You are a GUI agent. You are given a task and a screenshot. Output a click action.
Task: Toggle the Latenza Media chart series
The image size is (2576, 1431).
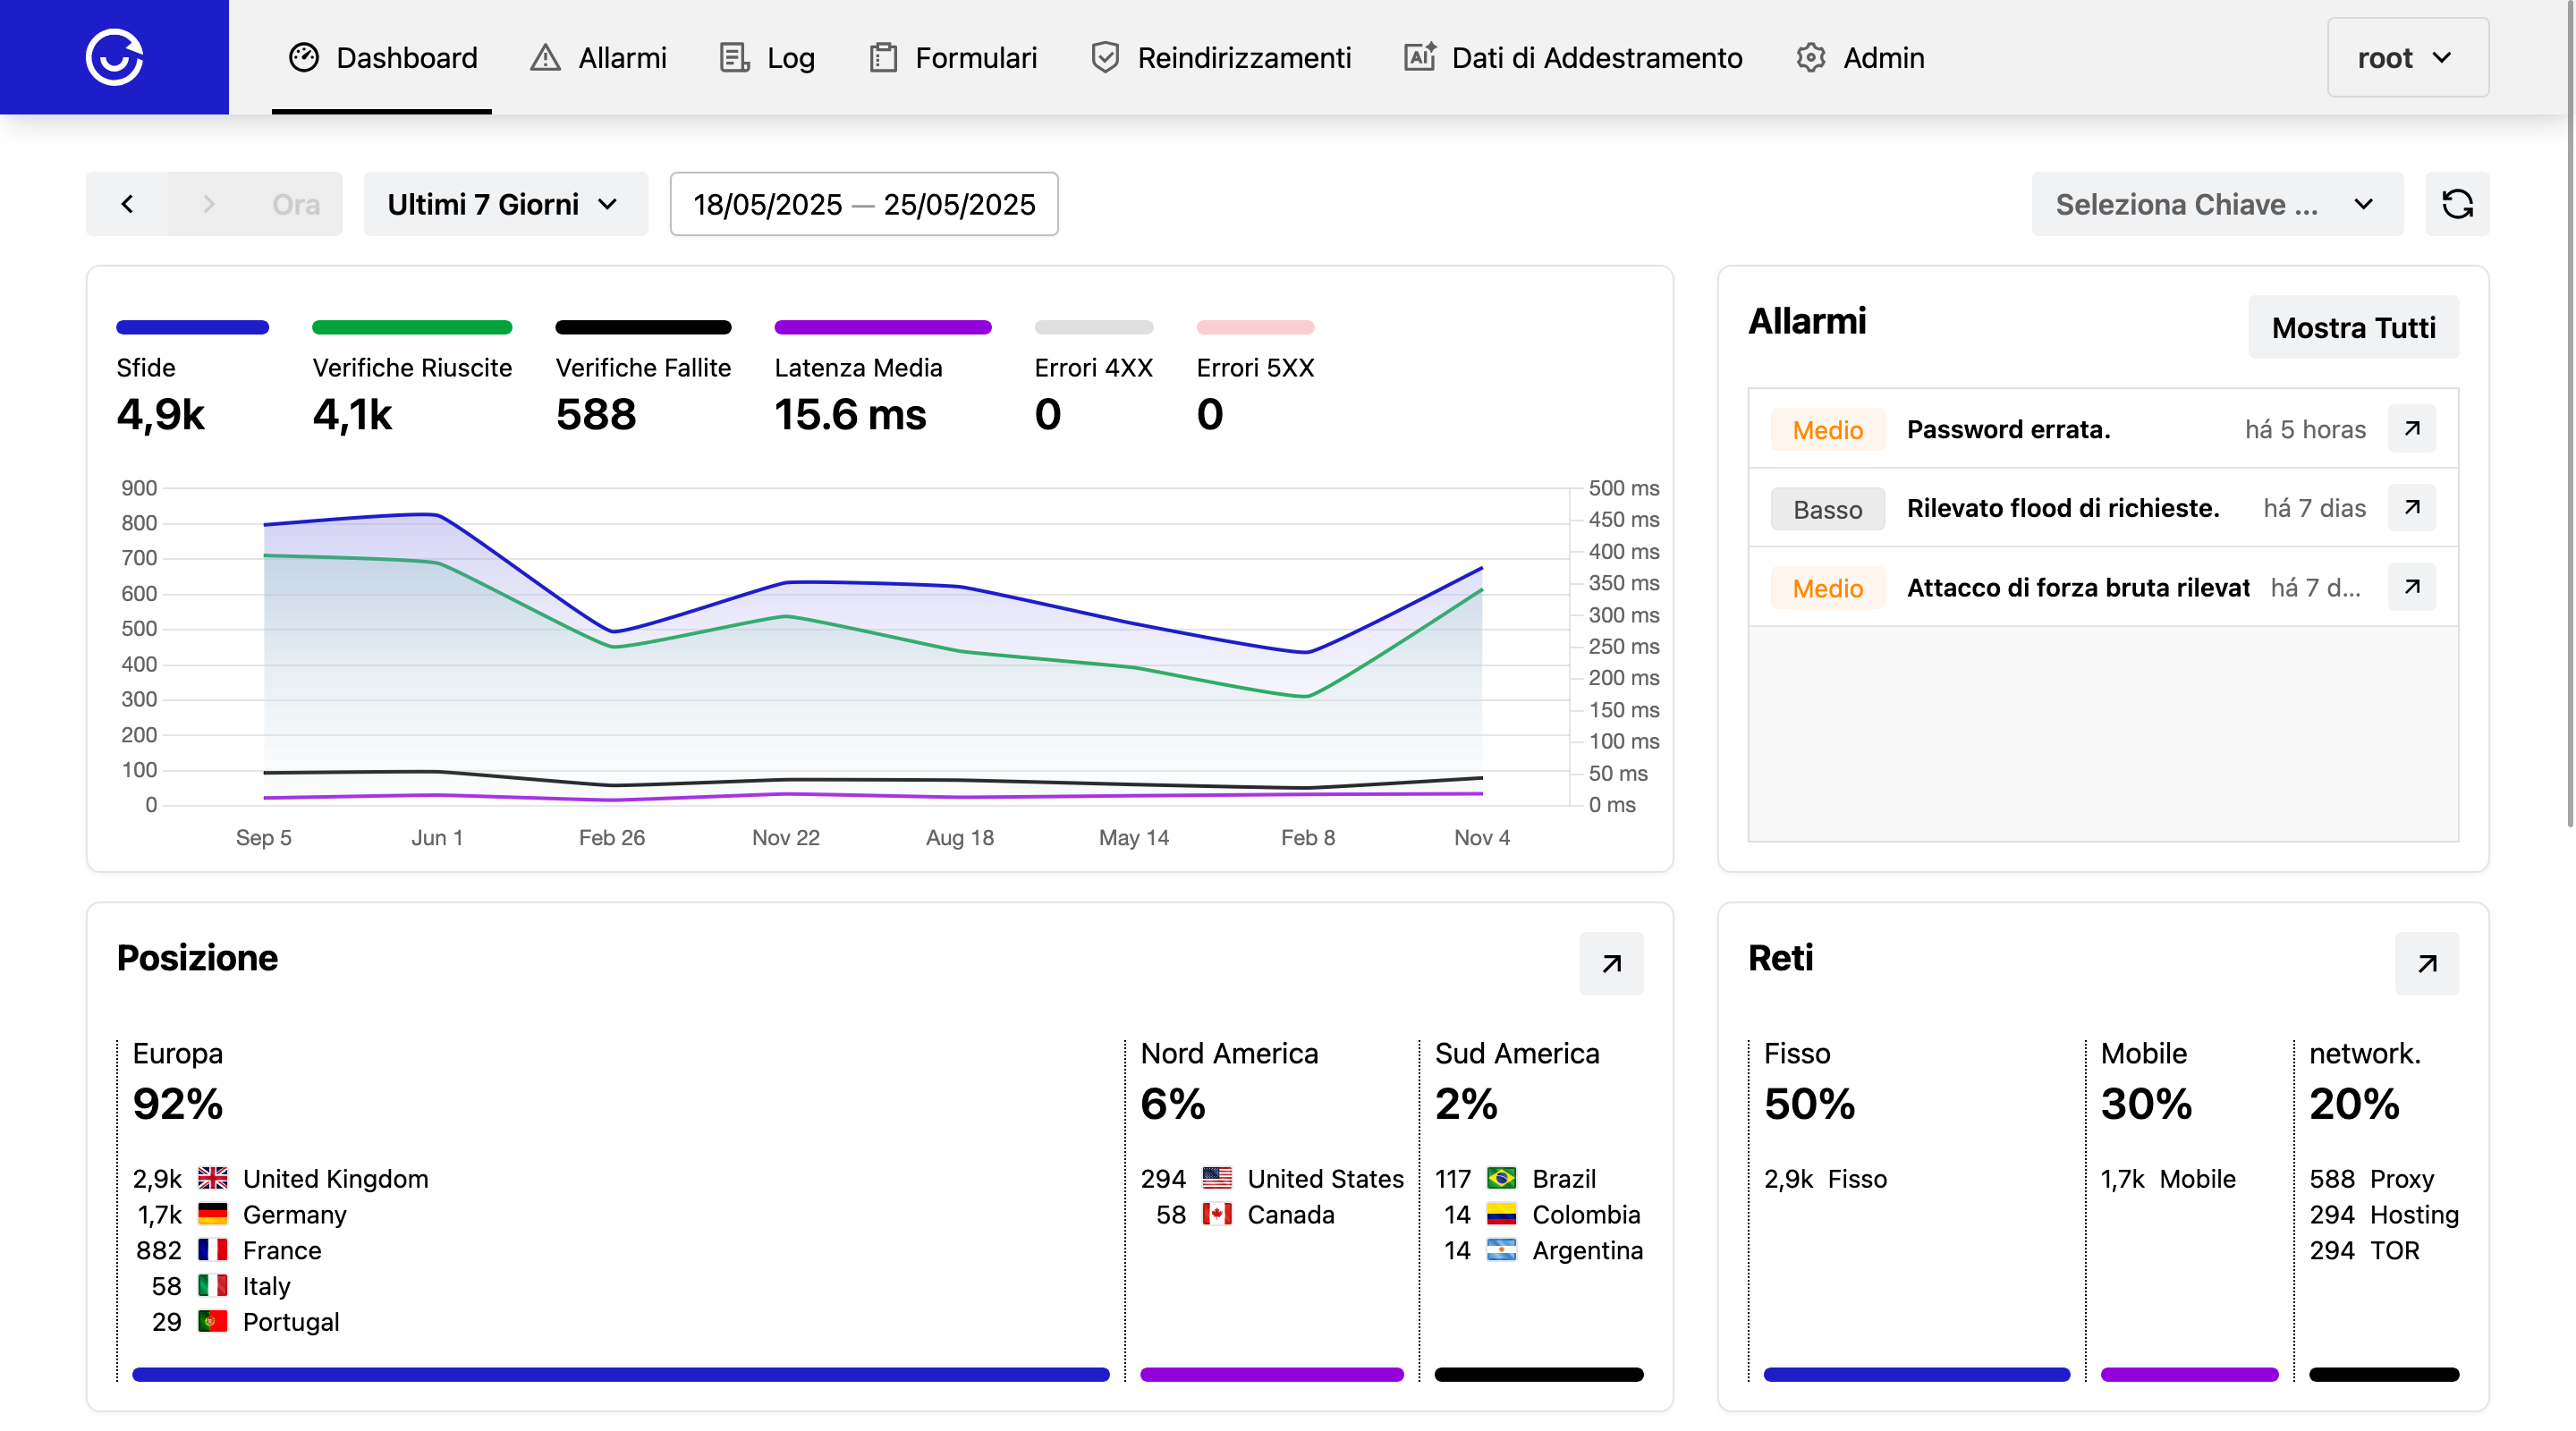(x=882, y=378)
